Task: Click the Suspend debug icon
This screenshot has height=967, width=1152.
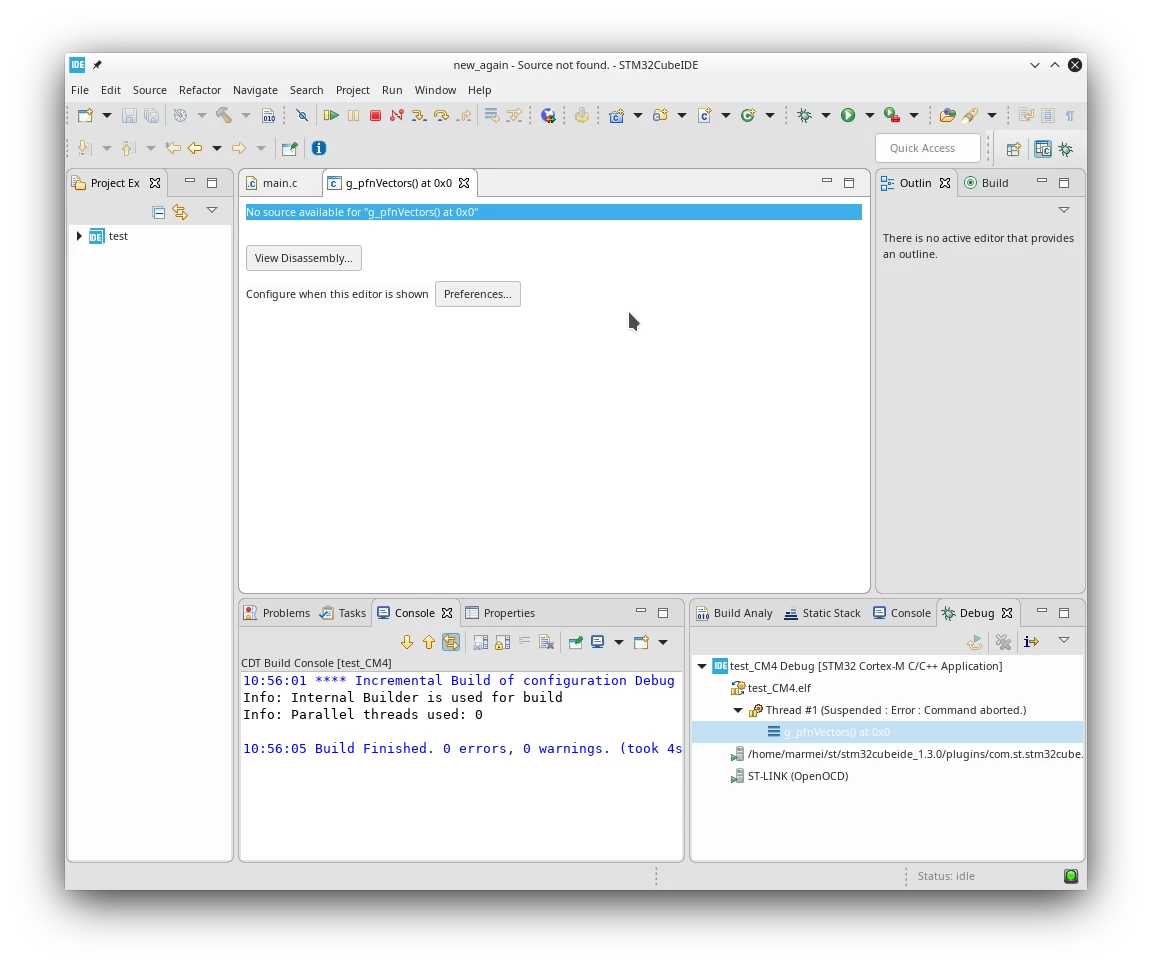Action: click(353, 115)
